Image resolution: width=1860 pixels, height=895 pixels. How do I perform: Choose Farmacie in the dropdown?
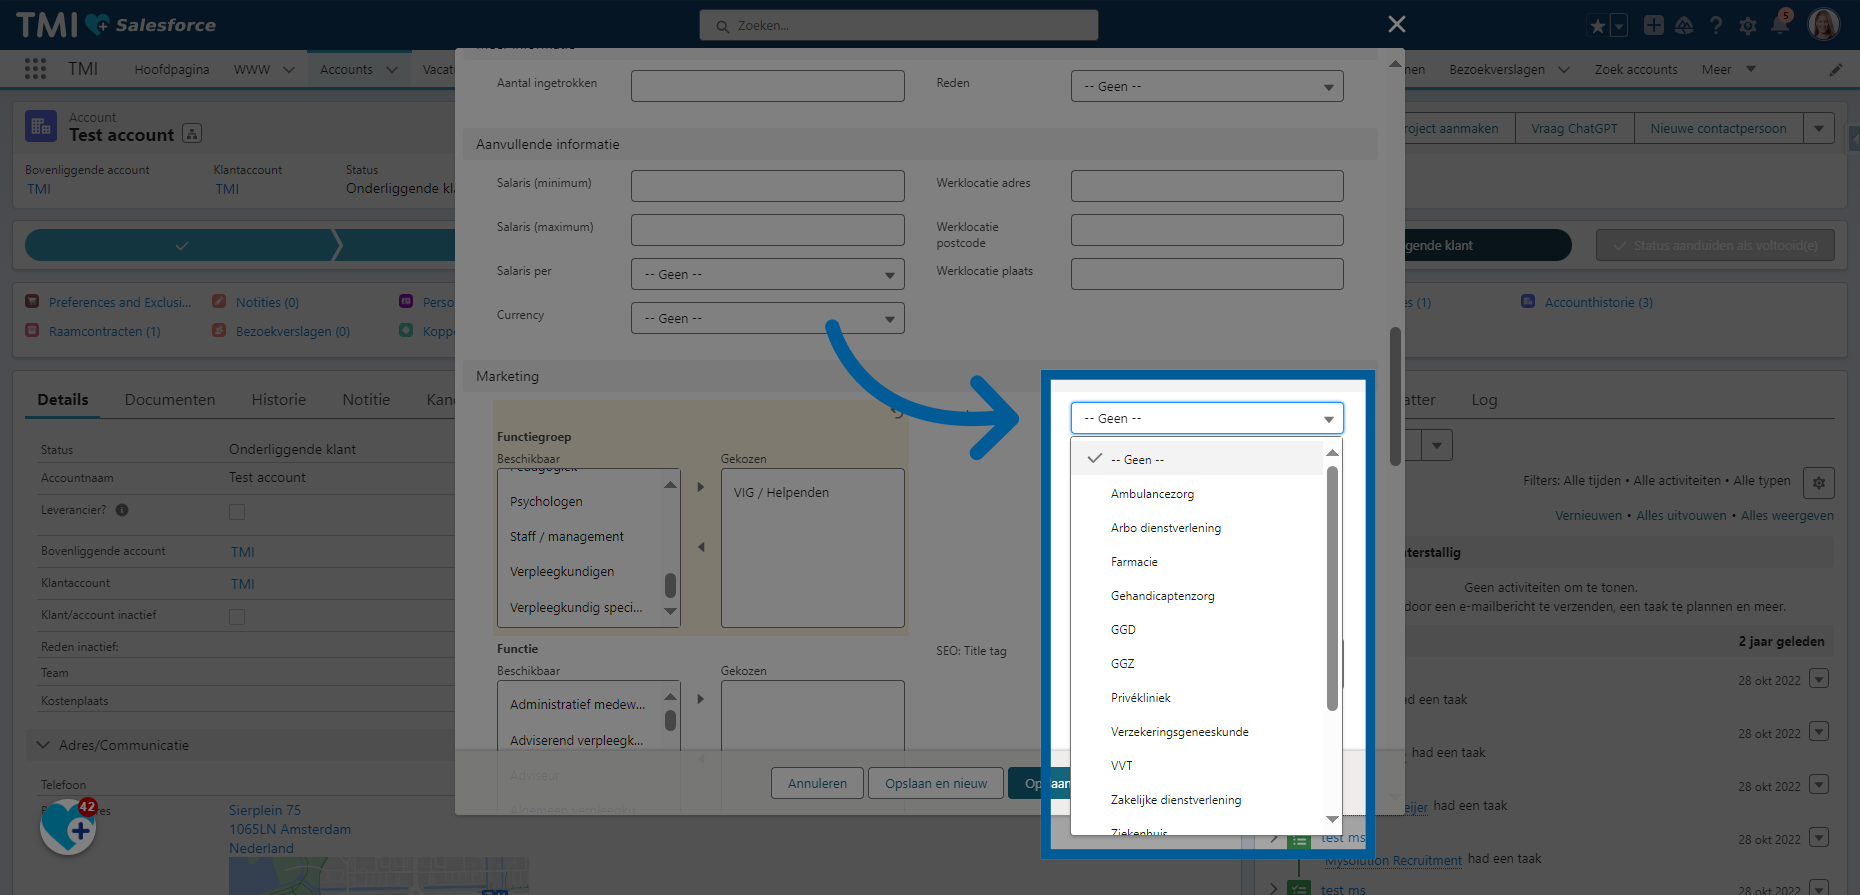[1197, 562]
